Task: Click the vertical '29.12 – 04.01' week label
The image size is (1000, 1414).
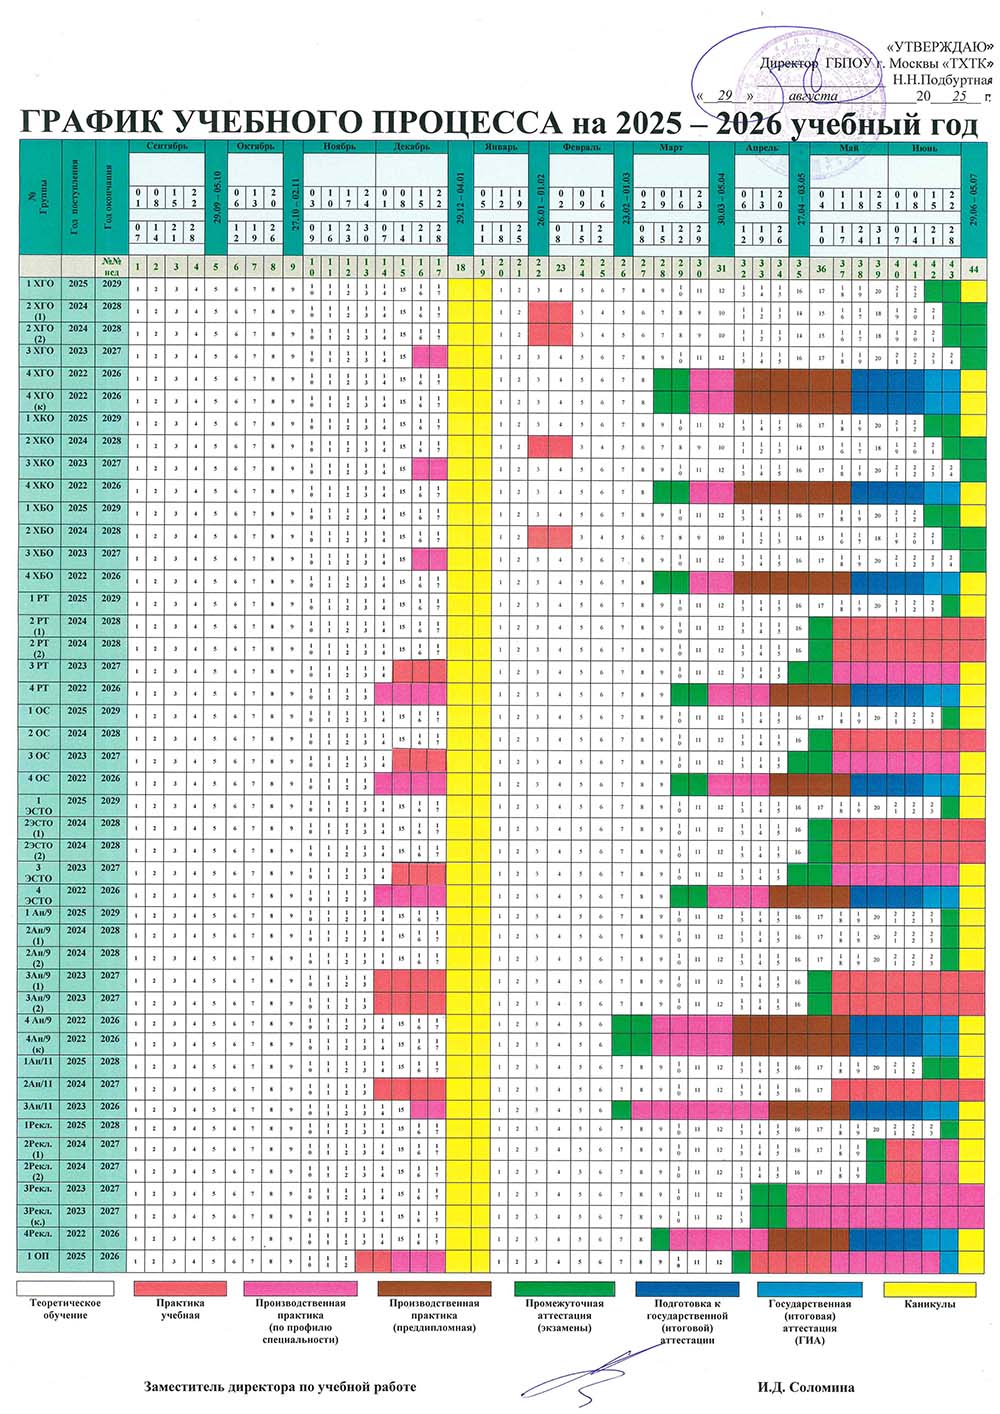Action: (x=460, y=198)
